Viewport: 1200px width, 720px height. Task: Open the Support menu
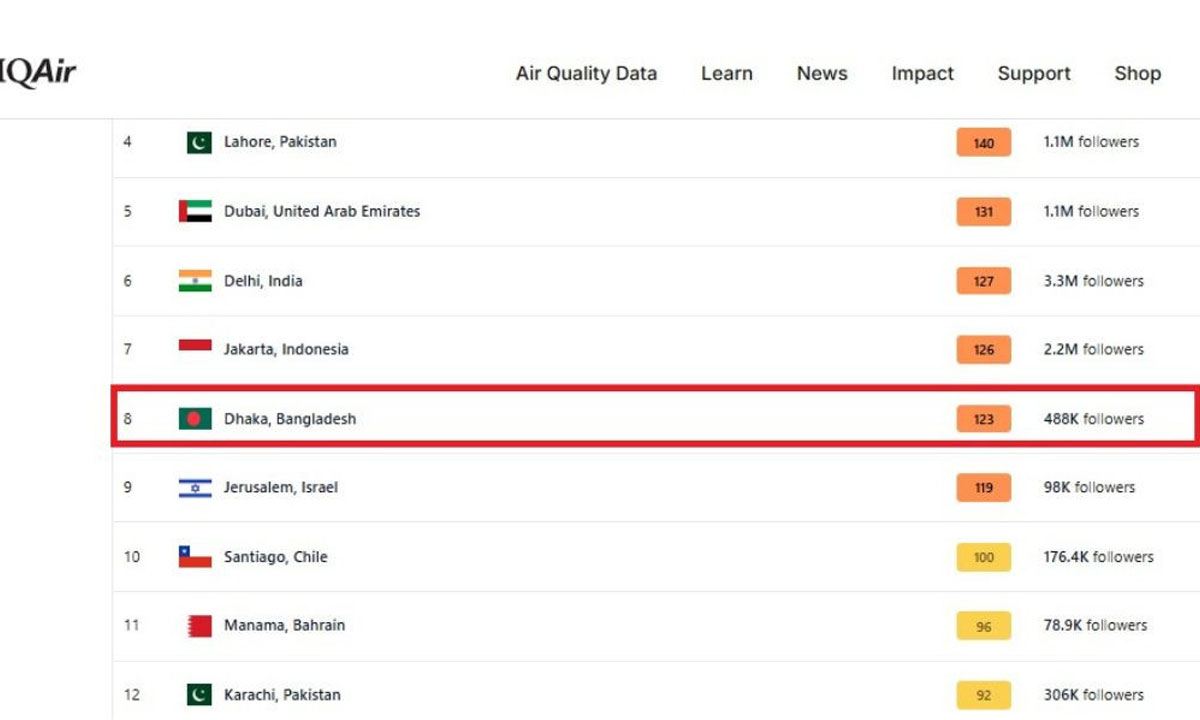coord(1034,73)
